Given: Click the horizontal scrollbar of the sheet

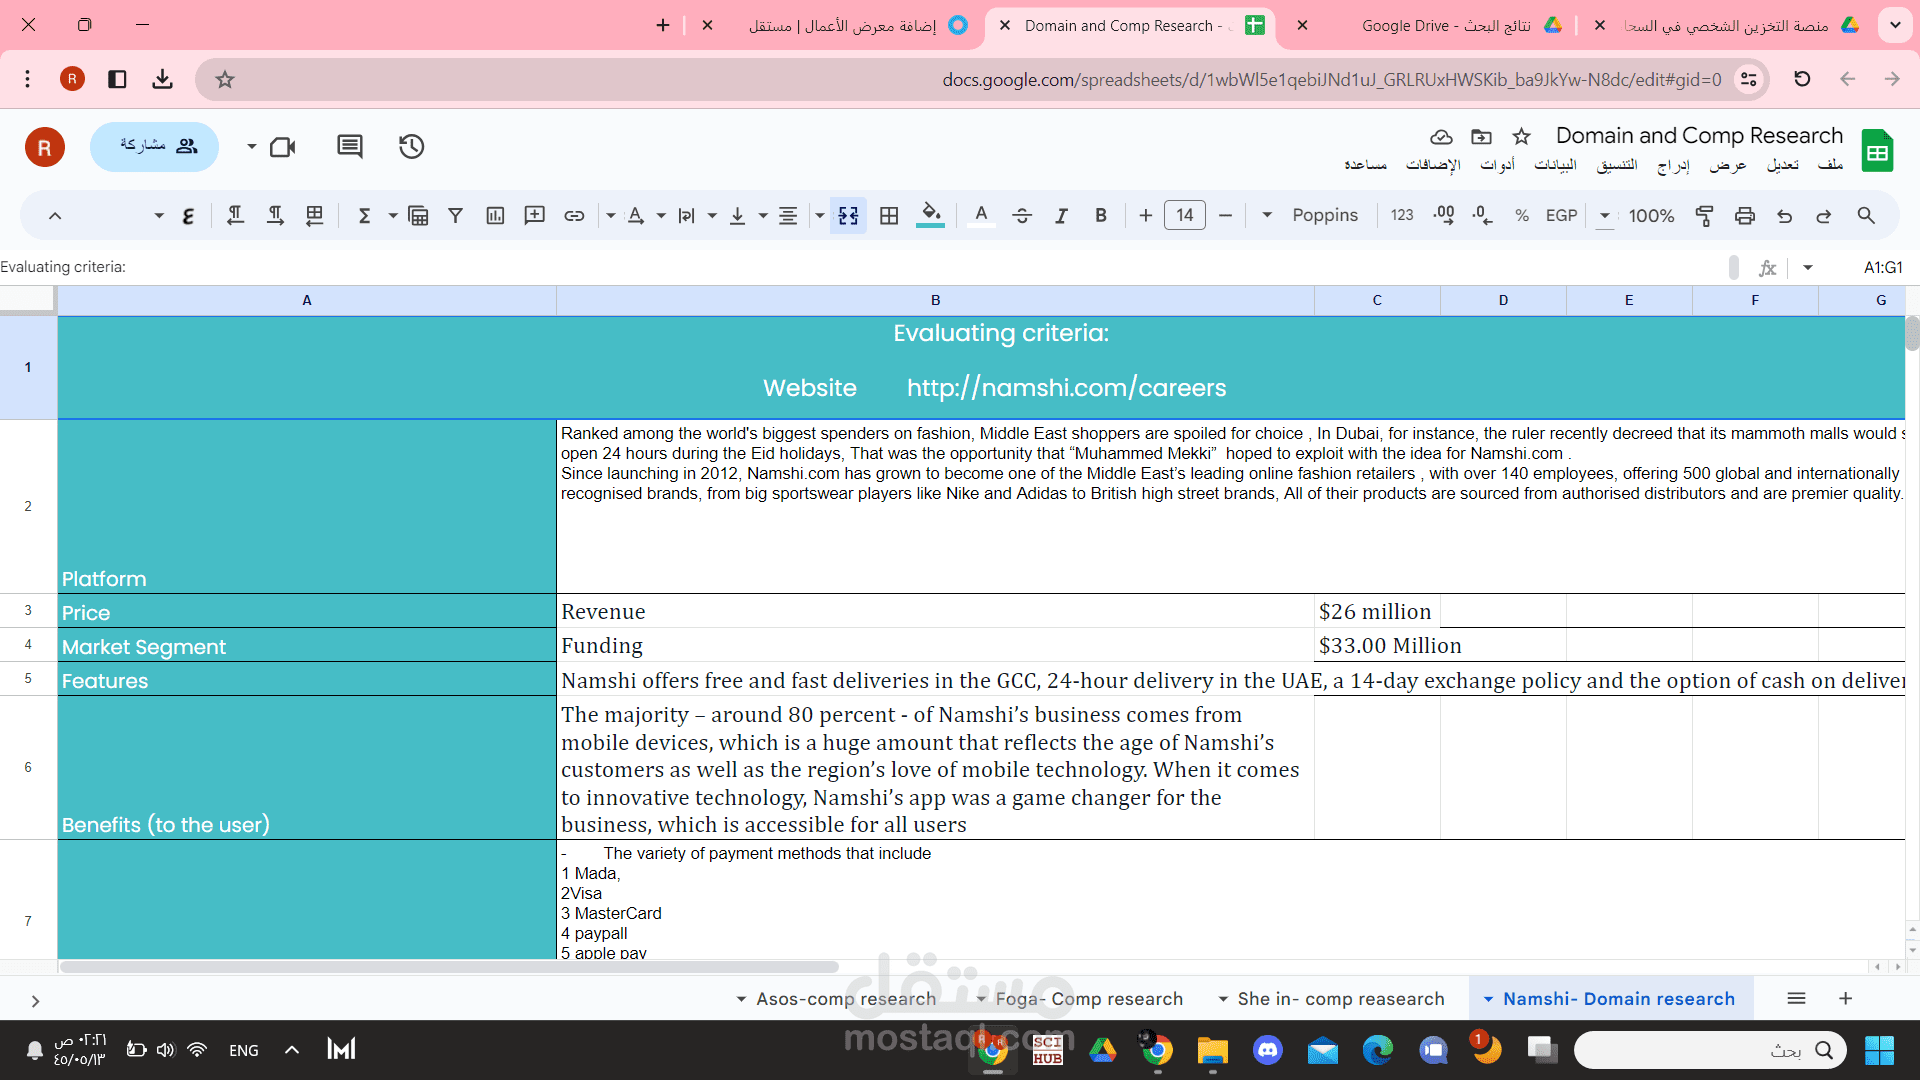Looking at the screenshot, I should point(449,967).
